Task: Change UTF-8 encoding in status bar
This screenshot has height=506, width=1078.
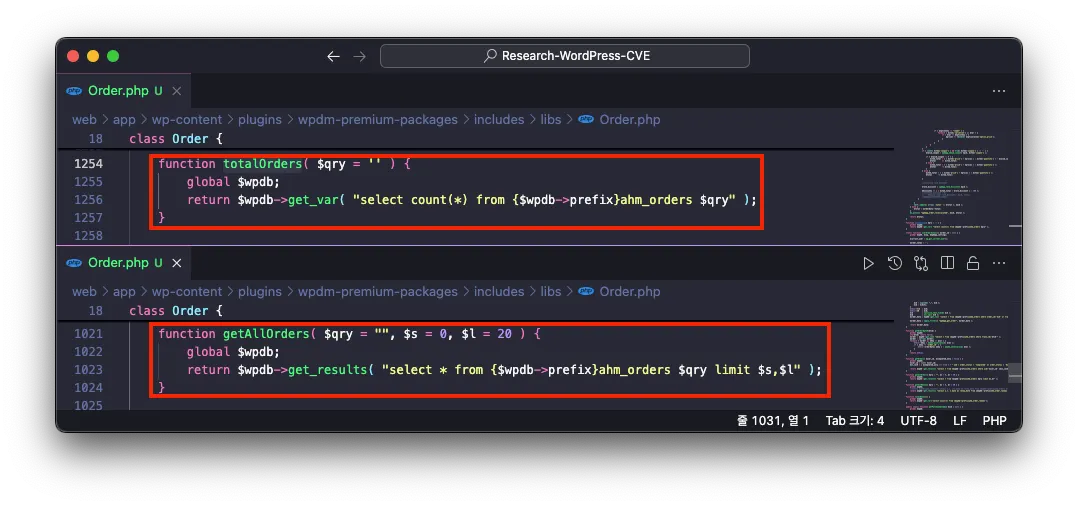Action: tap(918, 421)
